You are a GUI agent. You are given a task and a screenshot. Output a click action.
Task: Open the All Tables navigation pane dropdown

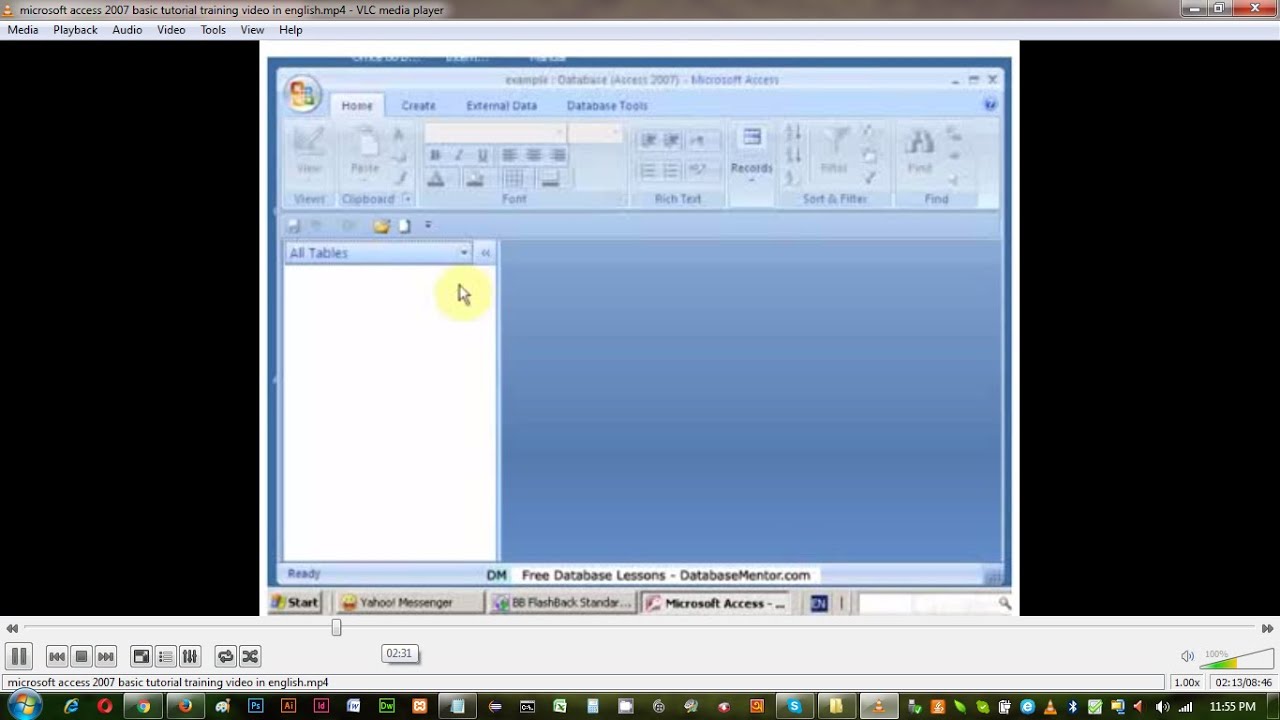[x=464, y=253]
